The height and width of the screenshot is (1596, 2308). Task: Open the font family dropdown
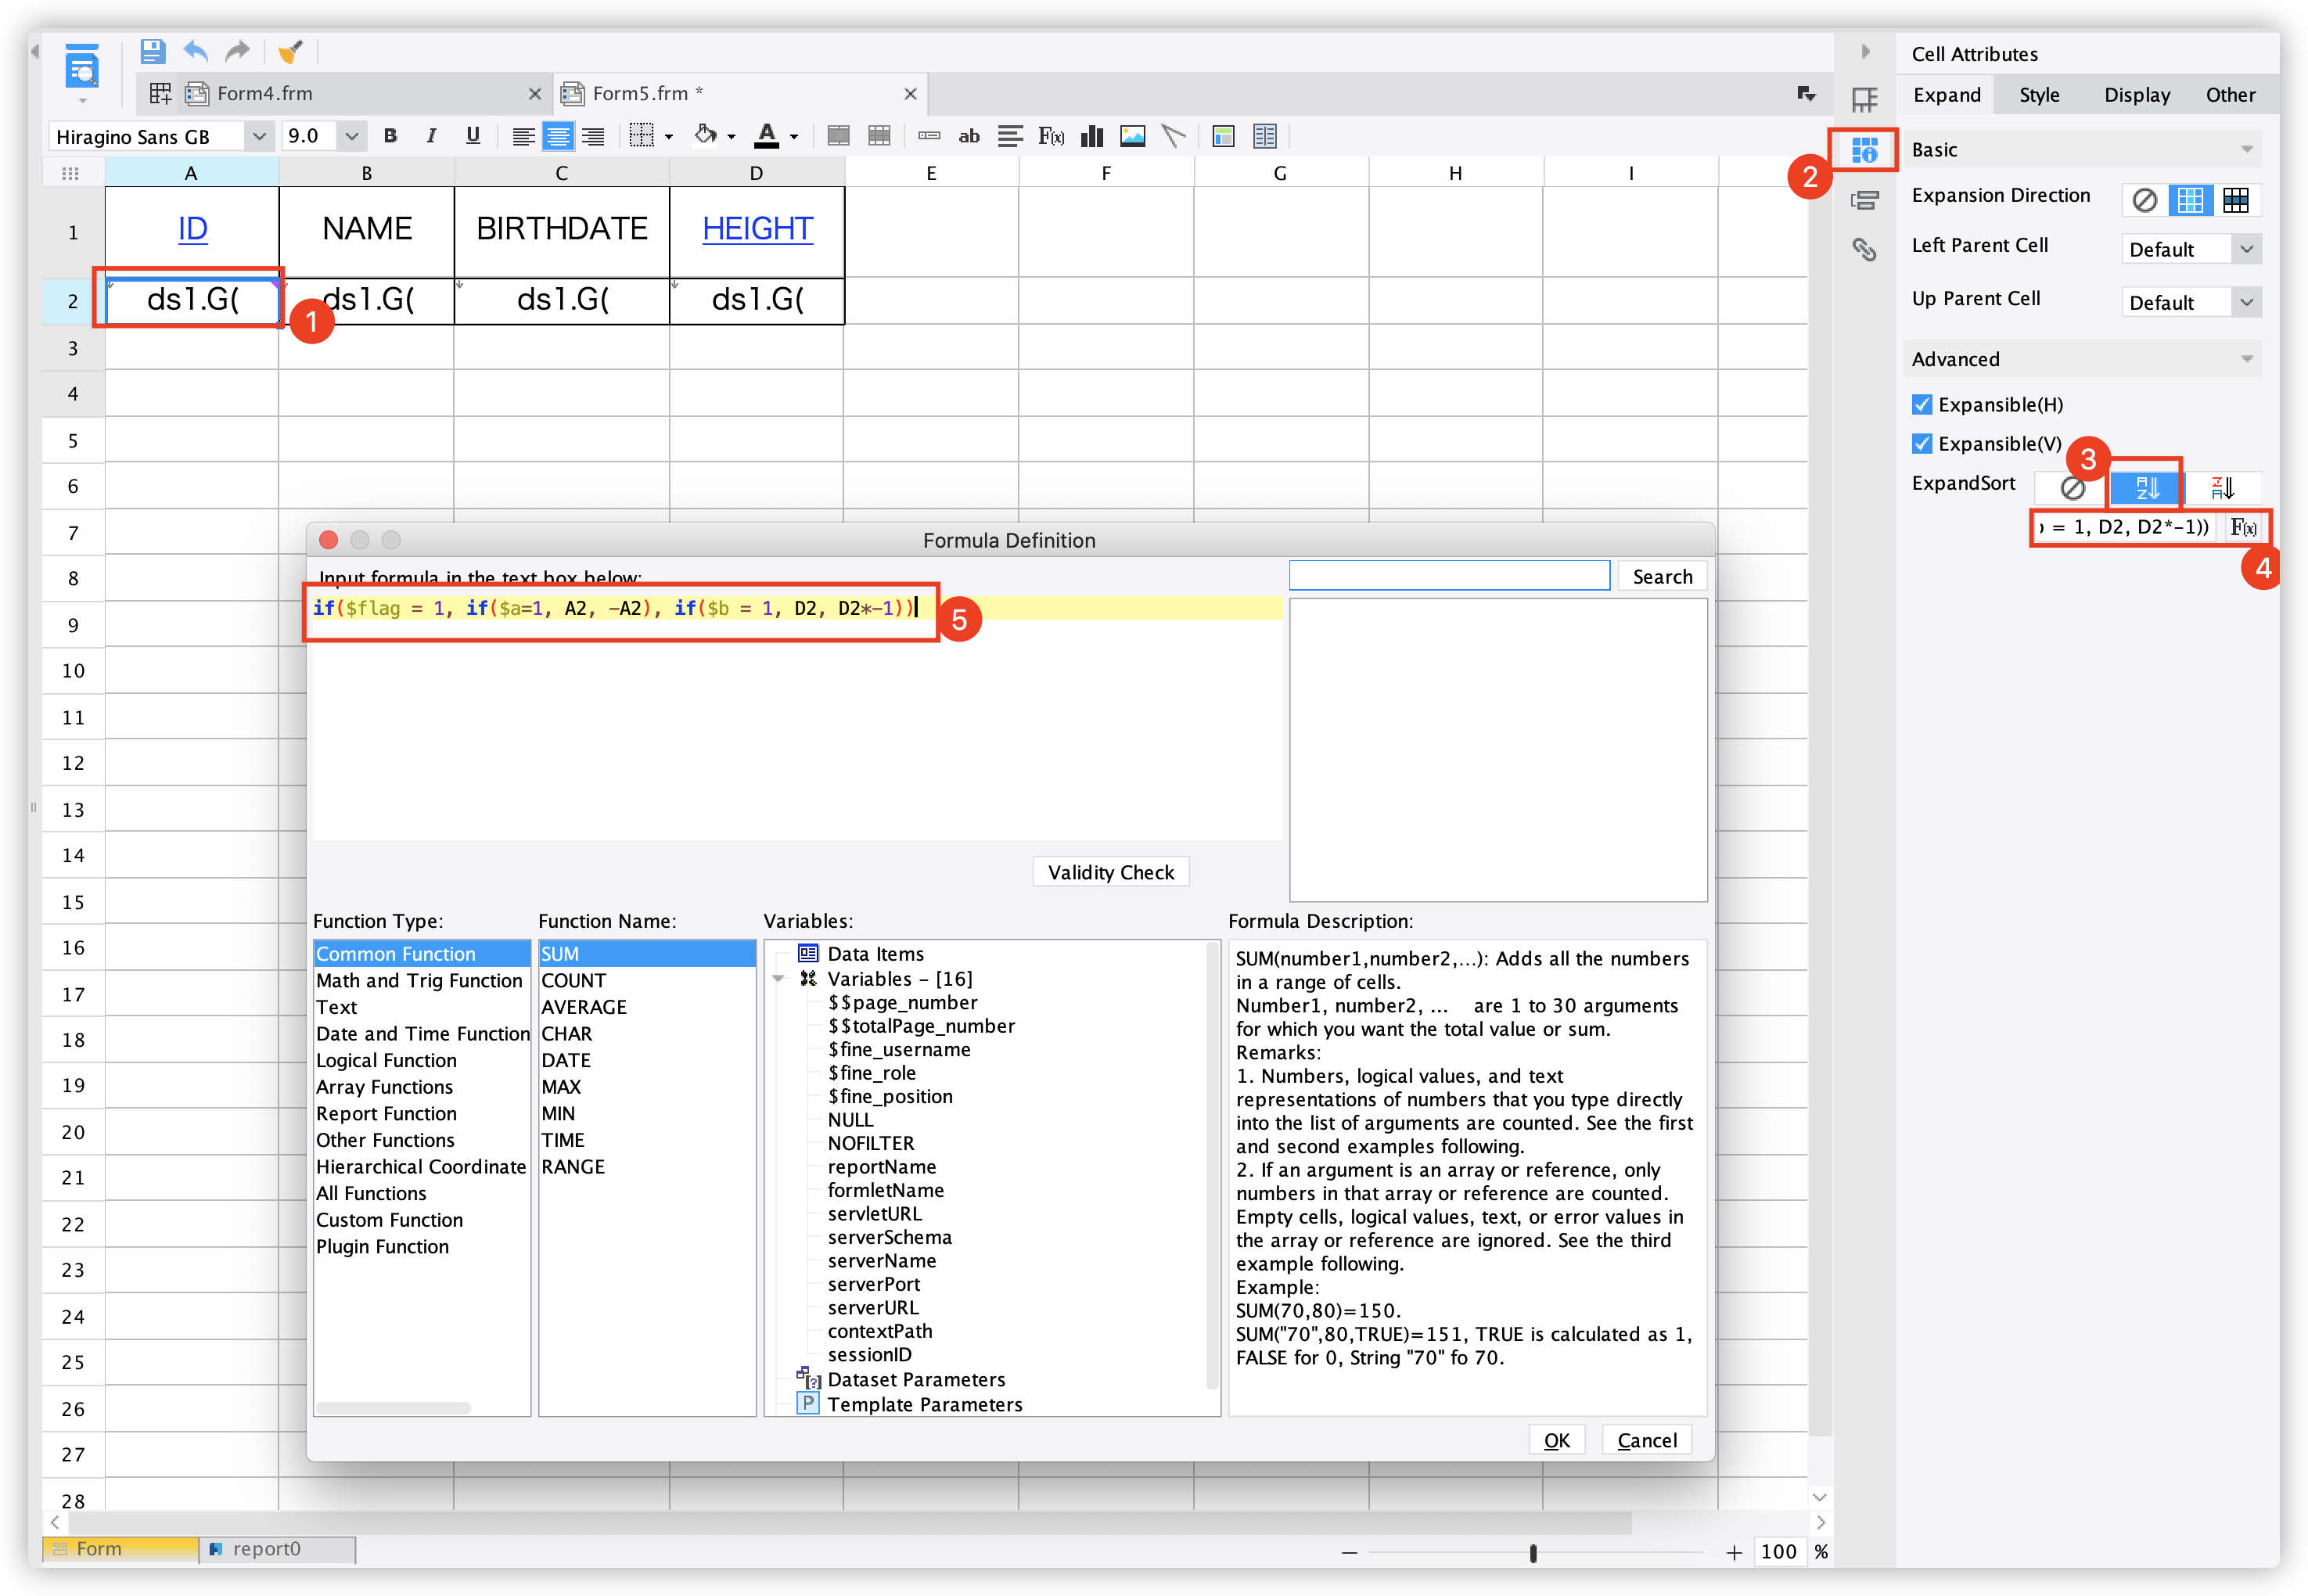click(x=259, y=136)
